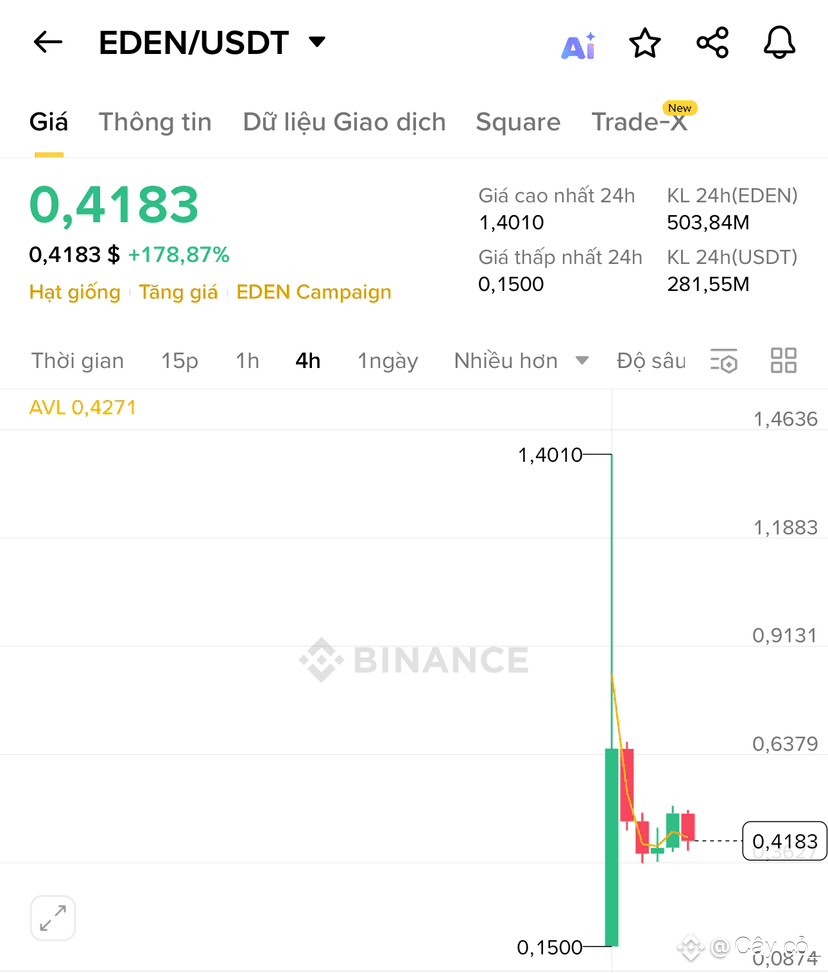Switch to Thông tin tab
This screenshot has height=973, width=828.
[x=155, y=122]
